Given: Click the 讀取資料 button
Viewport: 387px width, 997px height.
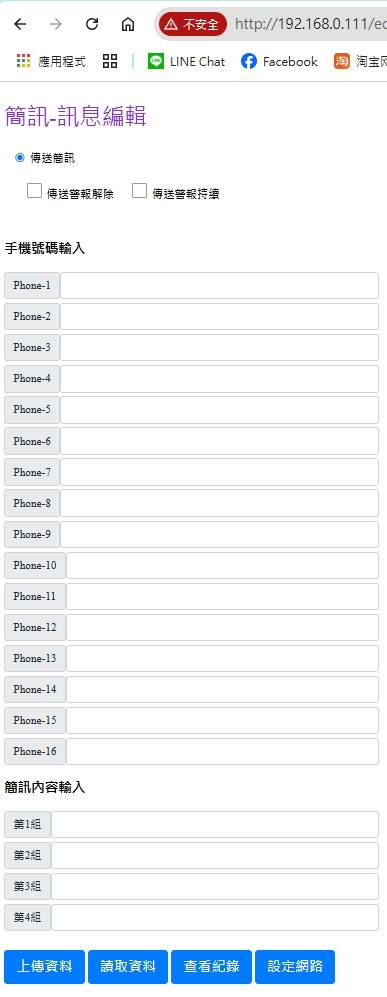Looking at the screenshot, I should [128, 967].
